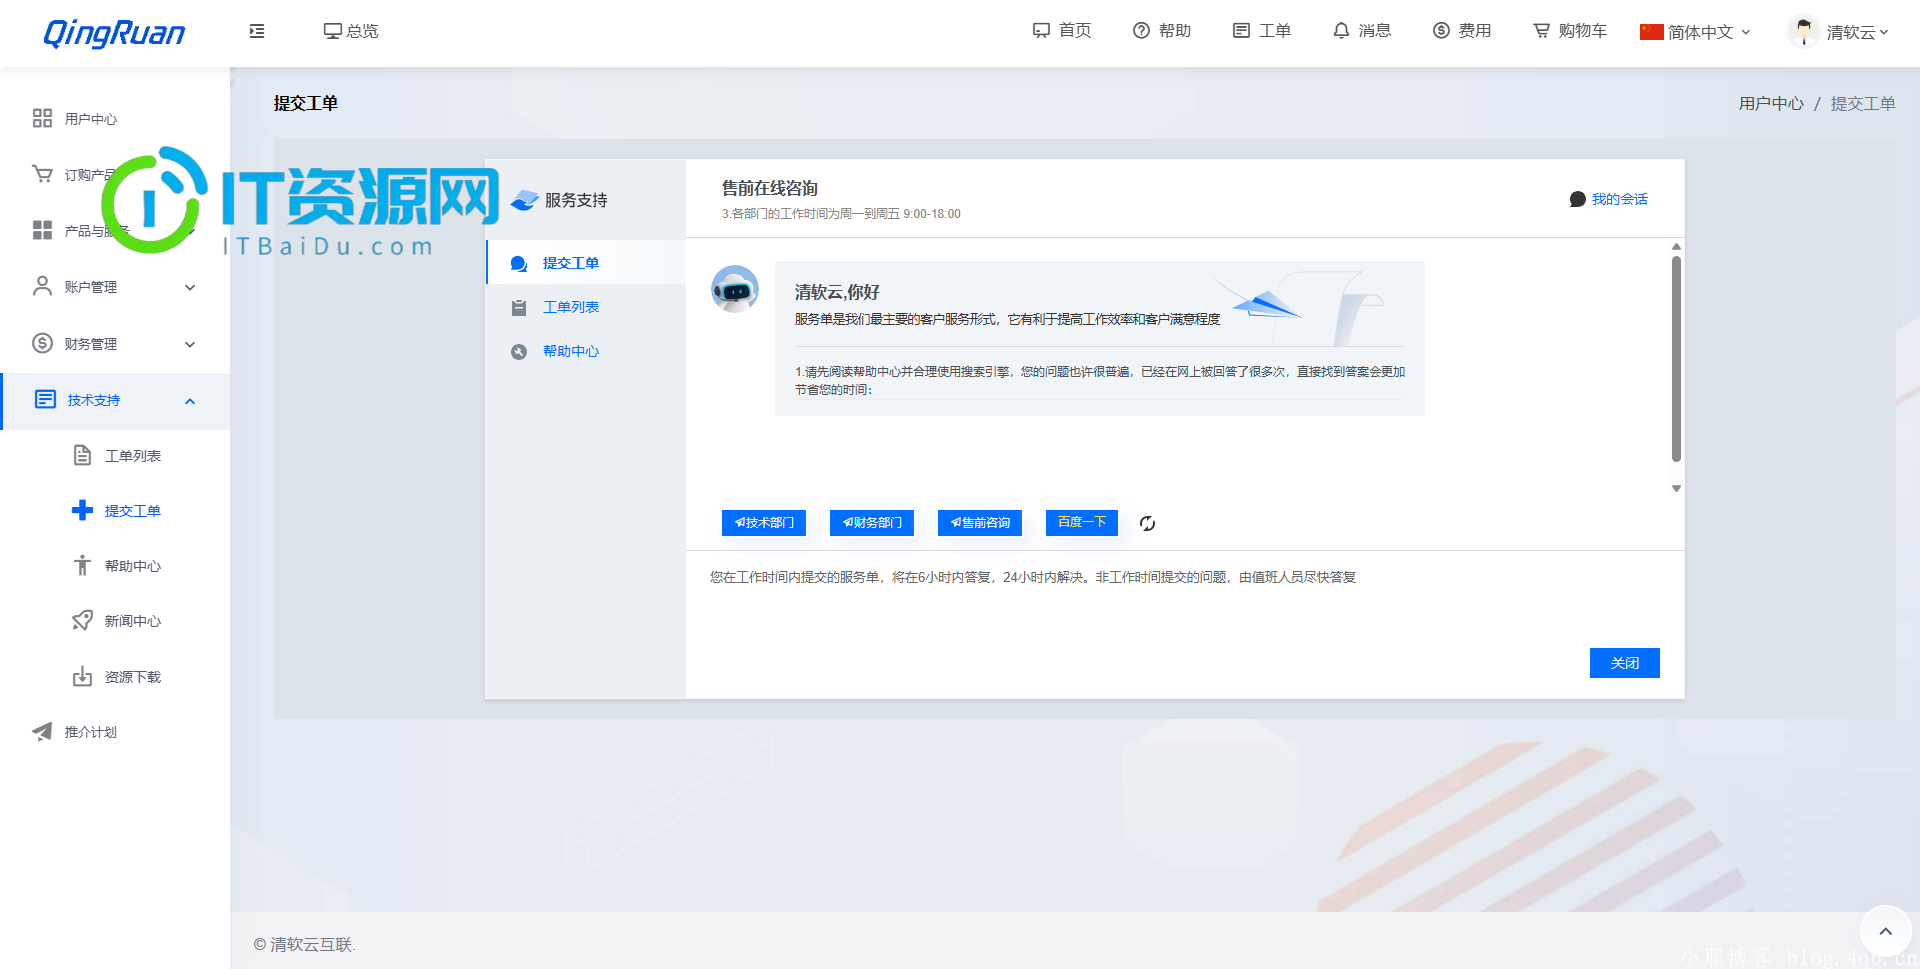This screenshot has width=1920, height=969.
Task: Click the 技术支持 document icon
Action: [45, 399]
